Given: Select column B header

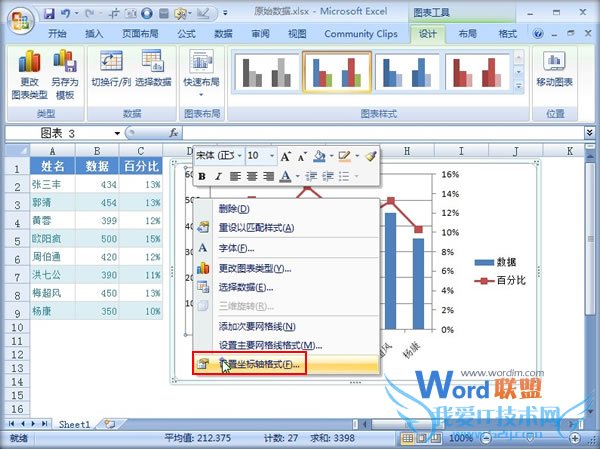Looking at the screenshot, I should (x=97, y=151).
